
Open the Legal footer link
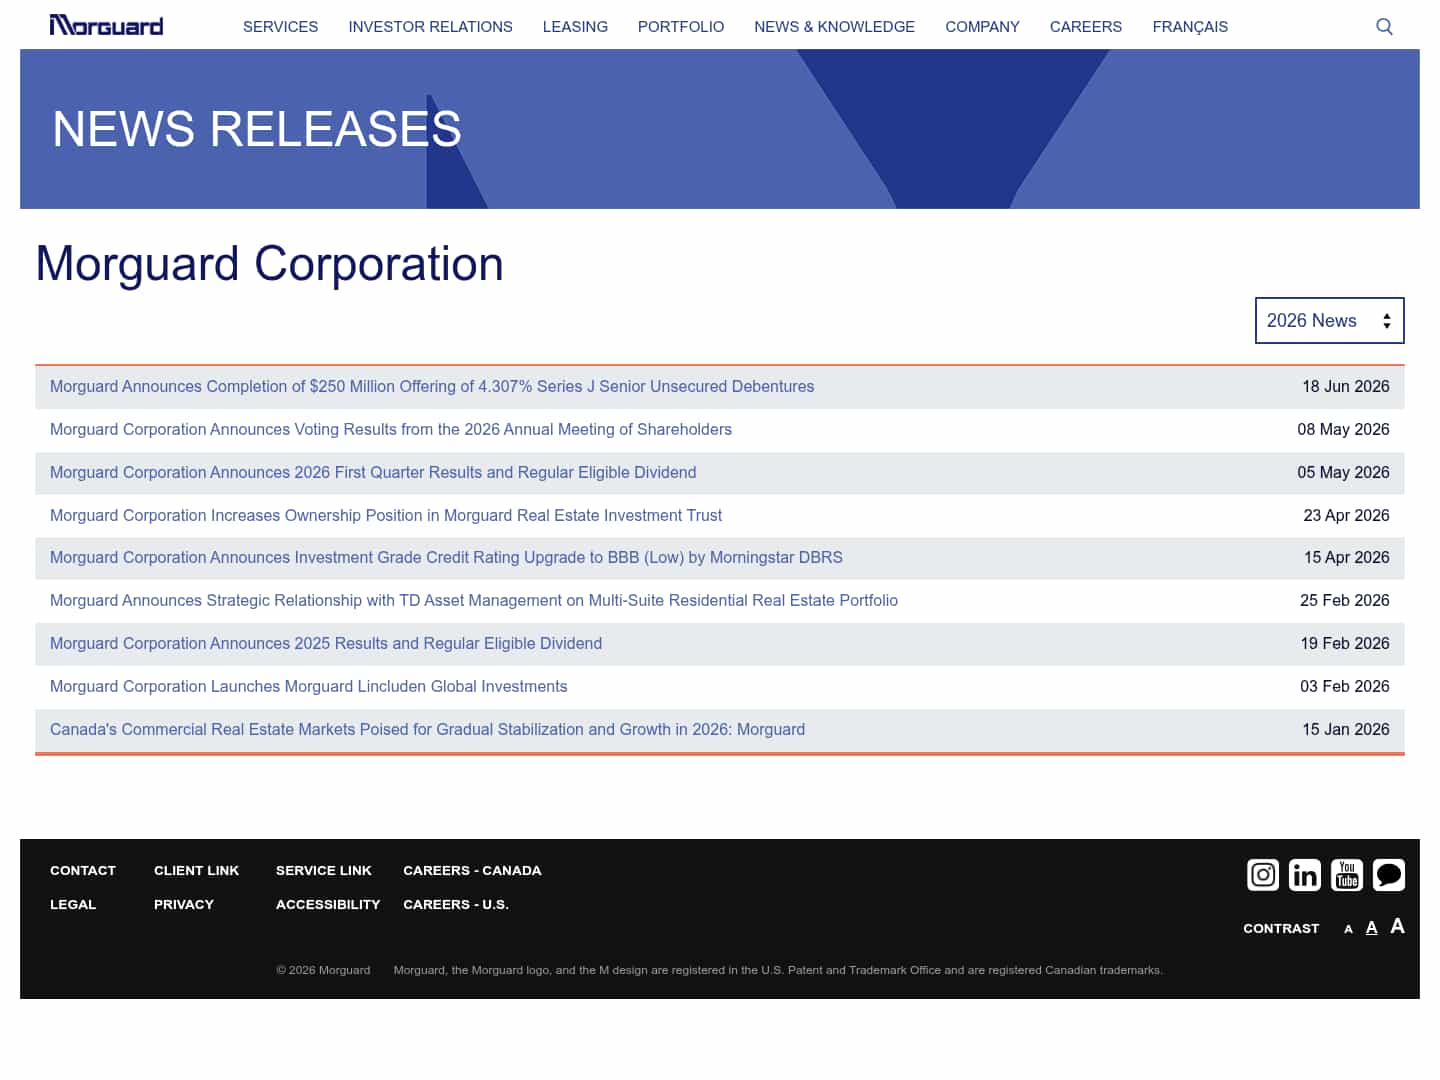pos(73,904)
